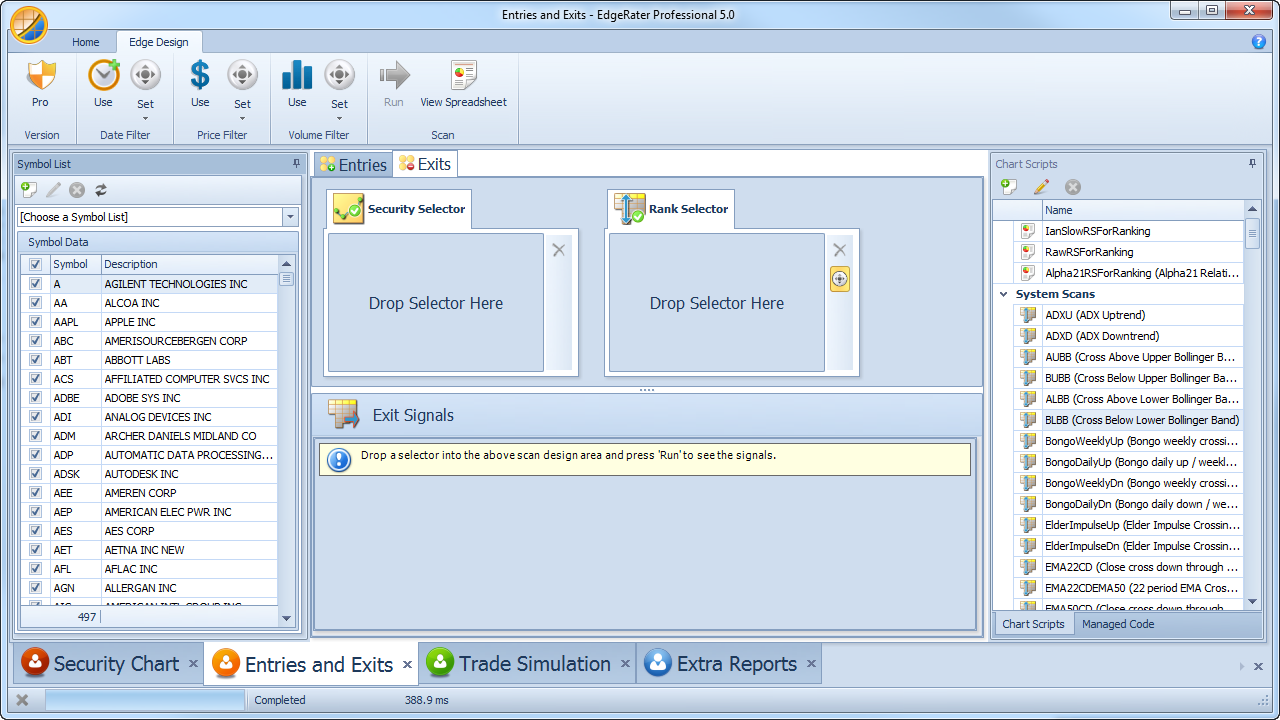Select the Chart Scripts bottom tab
1280x720 pixels.
coord(1033,624)
